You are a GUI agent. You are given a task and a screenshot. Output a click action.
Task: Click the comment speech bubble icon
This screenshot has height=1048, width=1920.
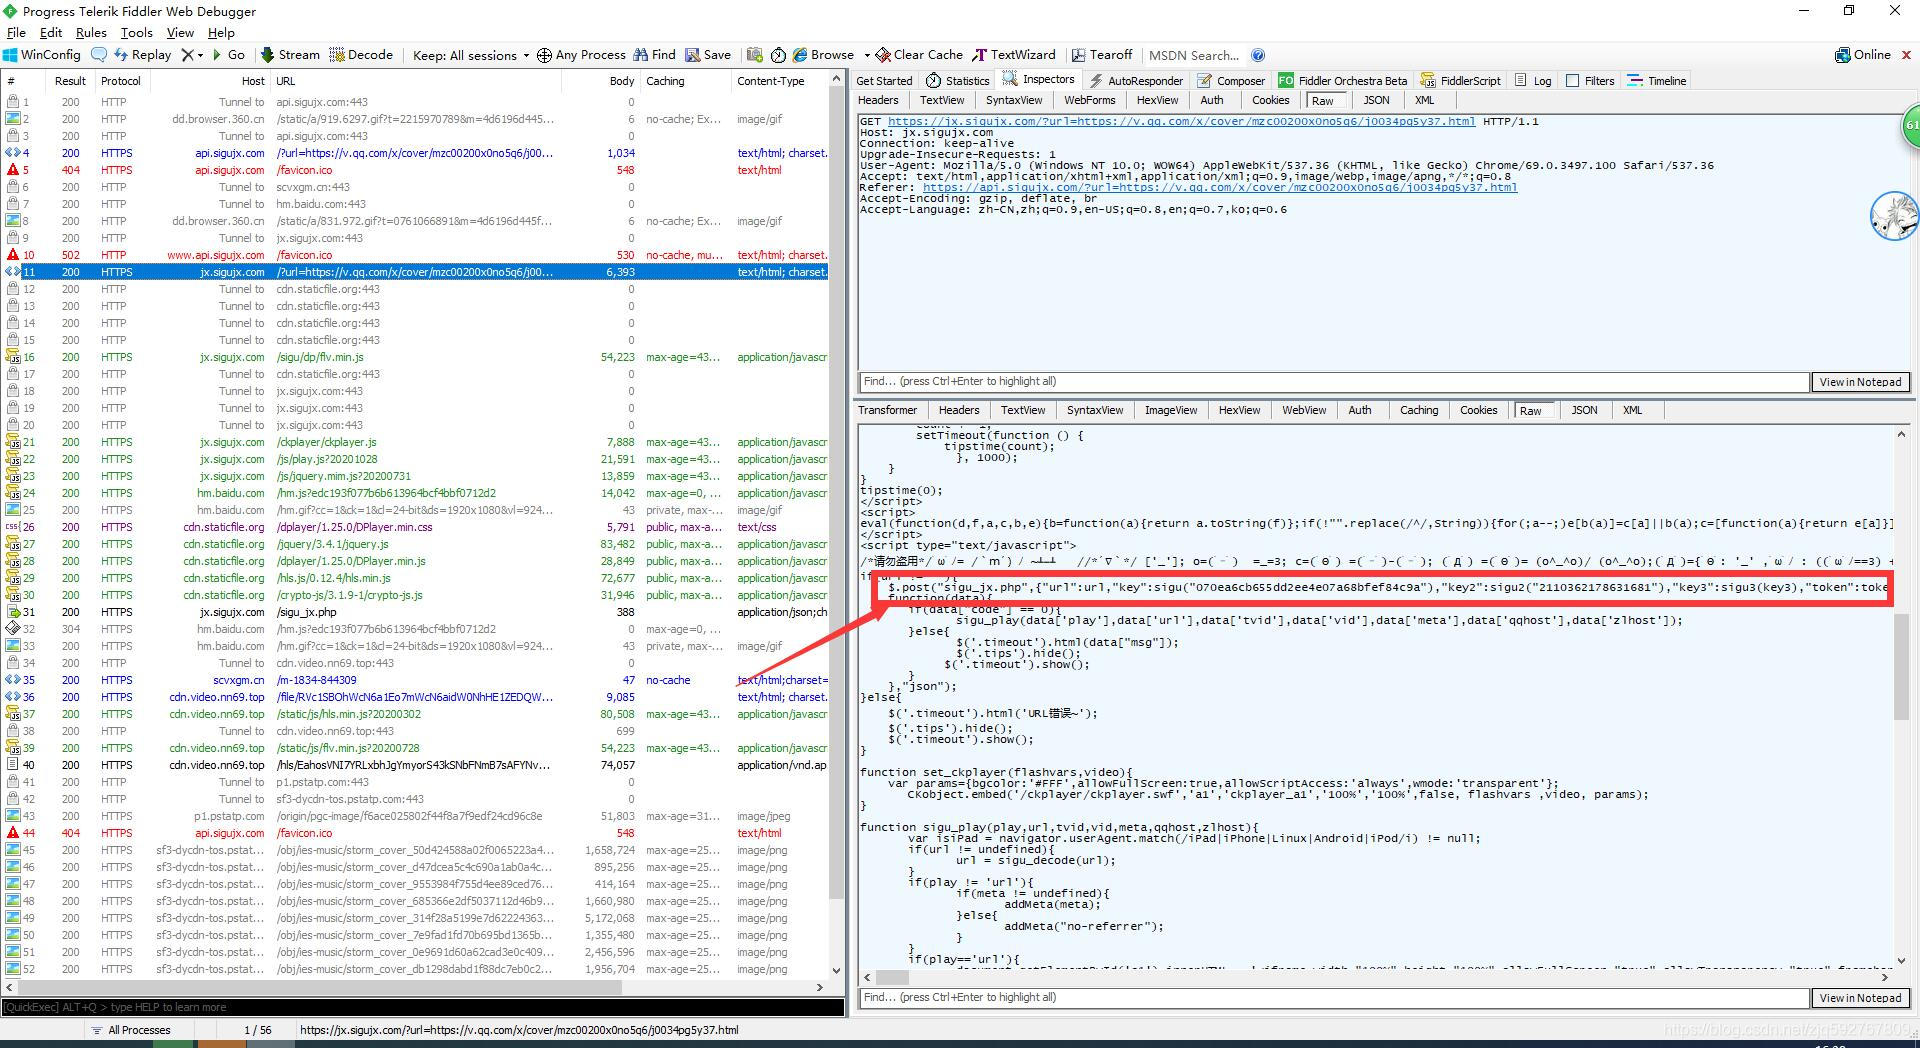(99, 55)
